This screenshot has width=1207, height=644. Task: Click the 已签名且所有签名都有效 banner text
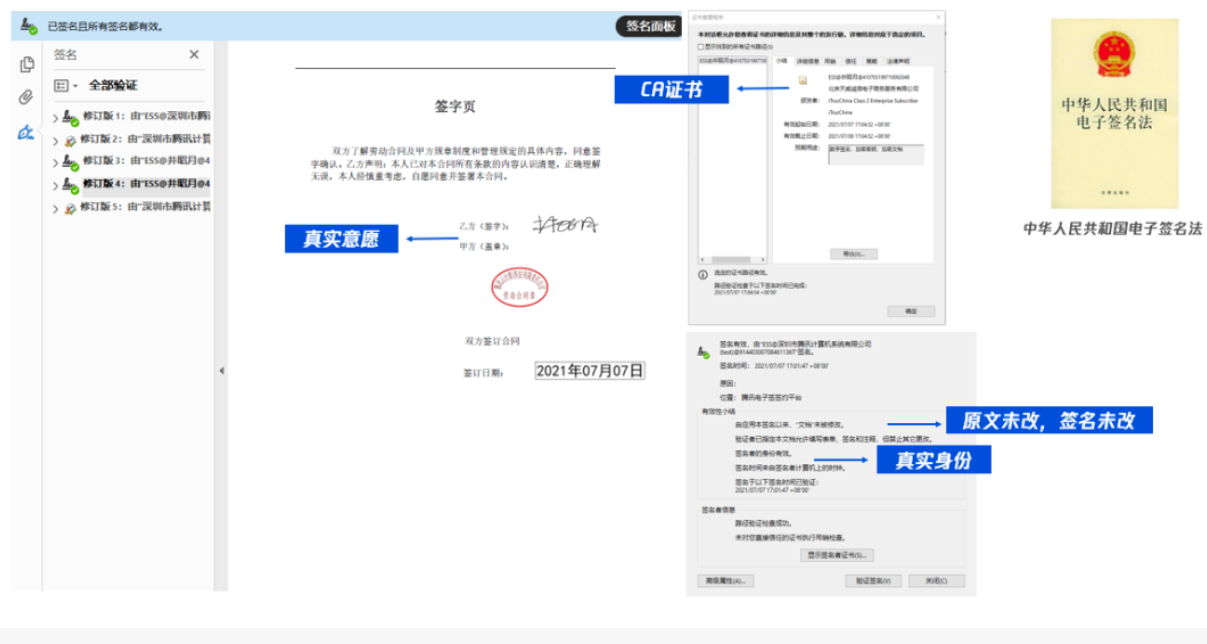click(x=105, y=26)
